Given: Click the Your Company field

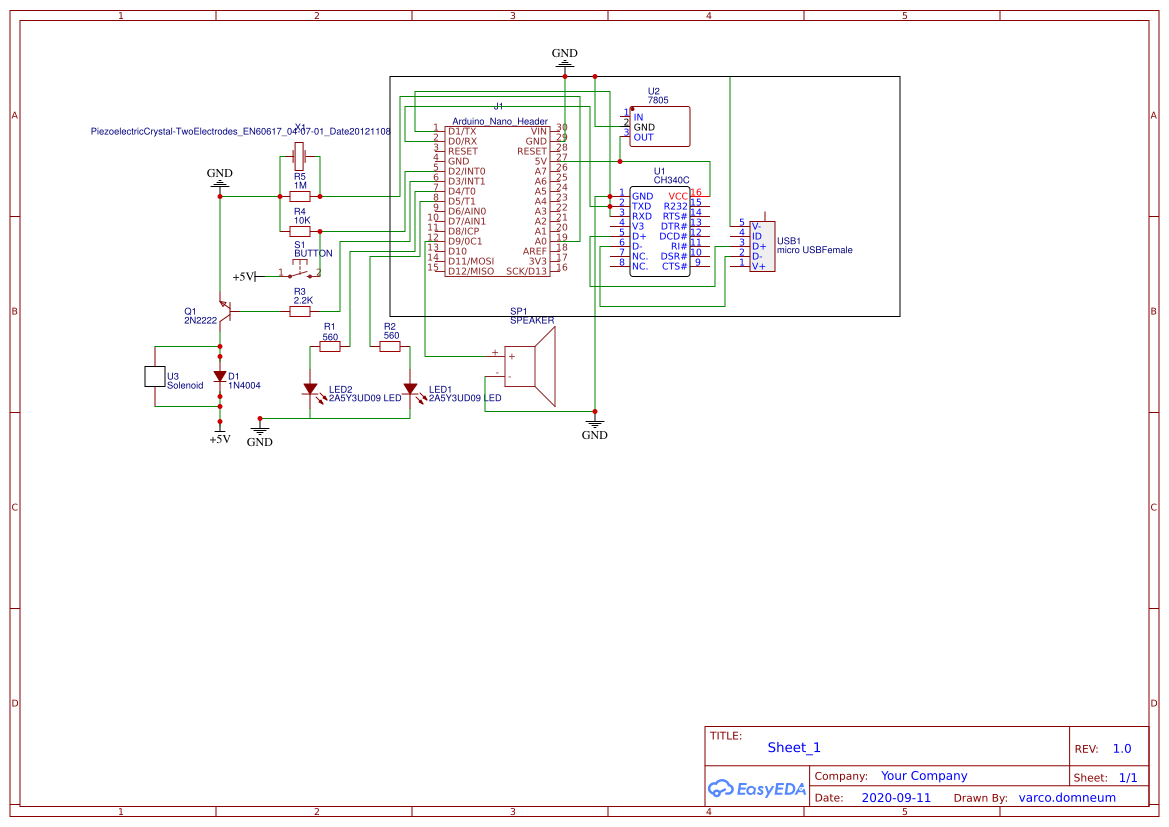Looking at the screenshot, I should (x=924, y=776).
